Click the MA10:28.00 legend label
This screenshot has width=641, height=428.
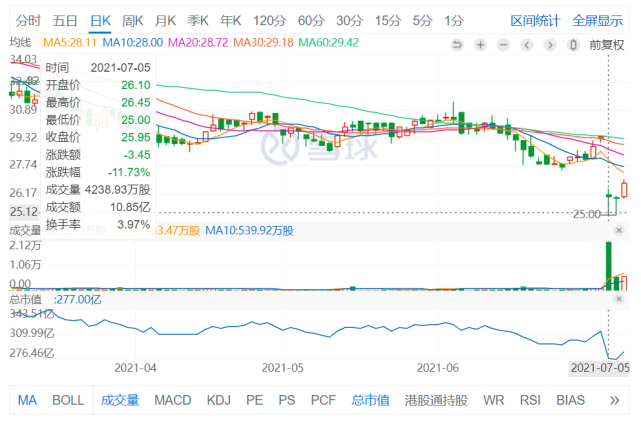[132, 43]
